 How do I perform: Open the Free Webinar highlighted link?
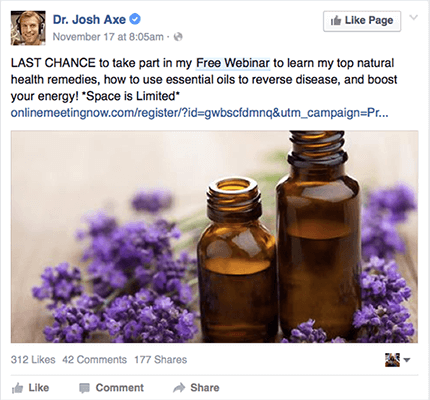(x=233, y=63)
